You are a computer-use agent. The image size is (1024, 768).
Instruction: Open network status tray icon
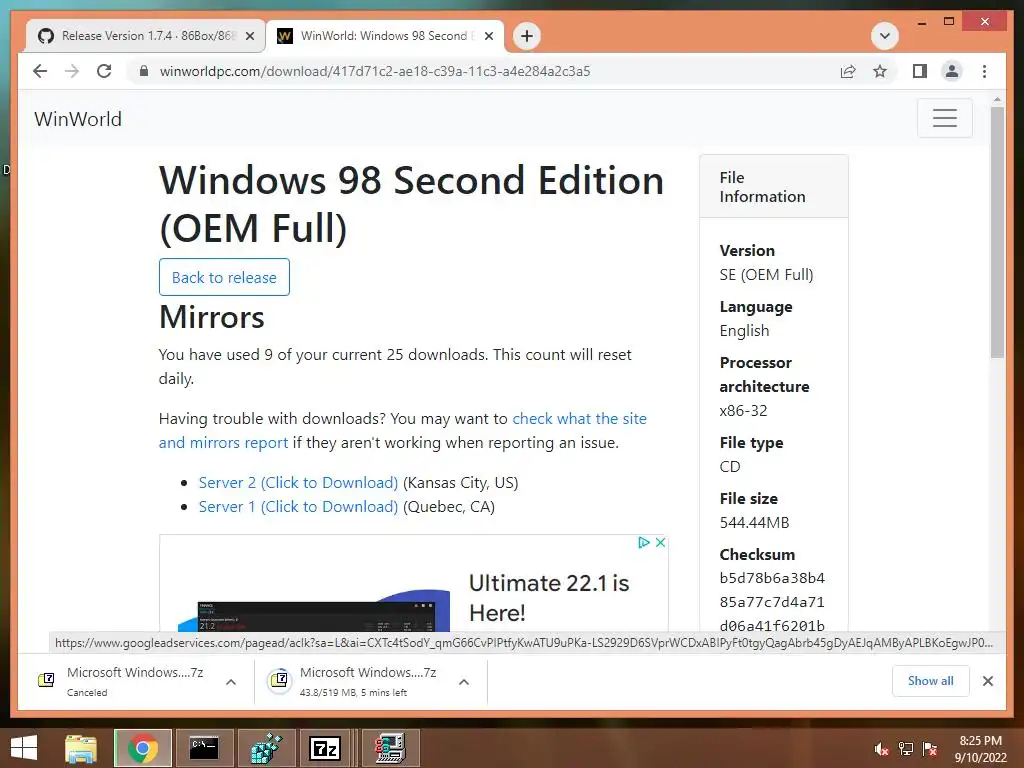[x=905, y=749]
